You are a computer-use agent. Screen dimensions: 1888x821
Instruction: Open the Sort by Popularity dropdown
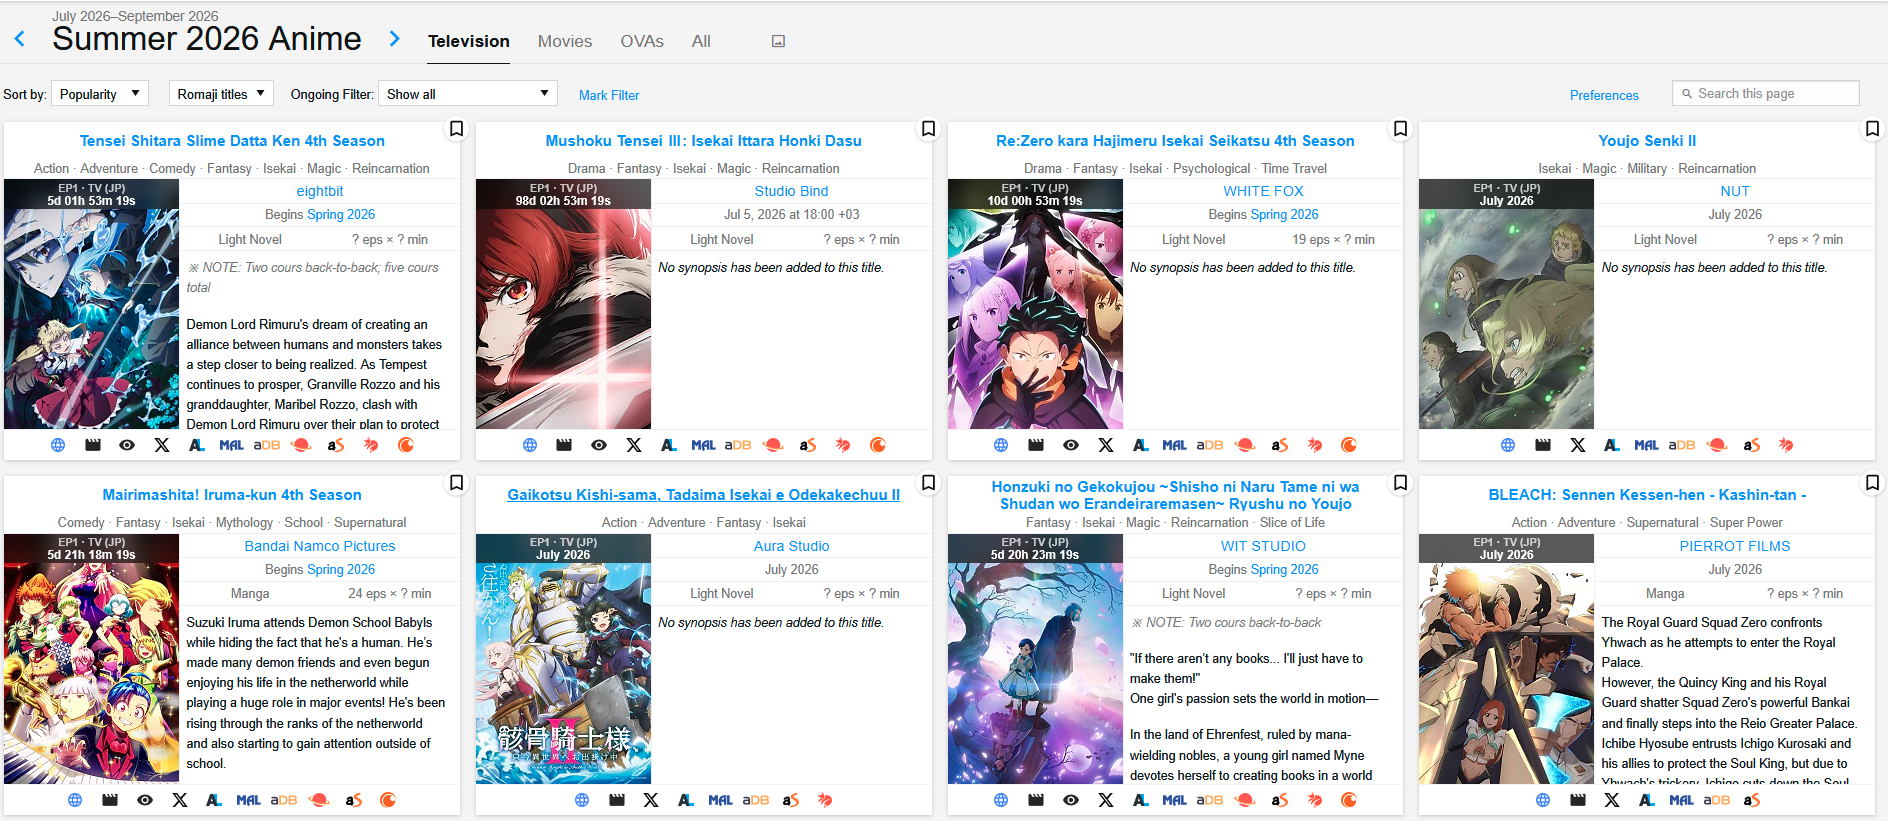100,94
